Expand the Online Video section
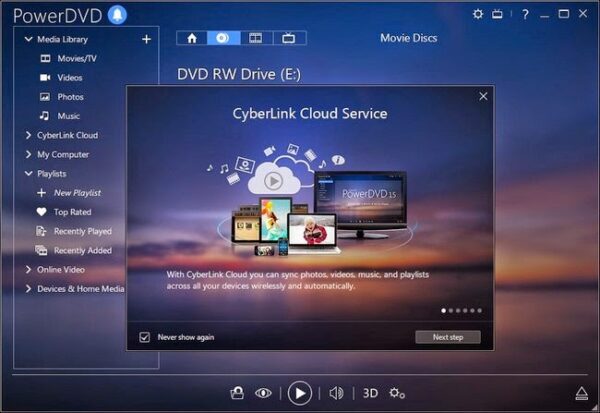This screenshot has height=413, width=600. (28, 269)
